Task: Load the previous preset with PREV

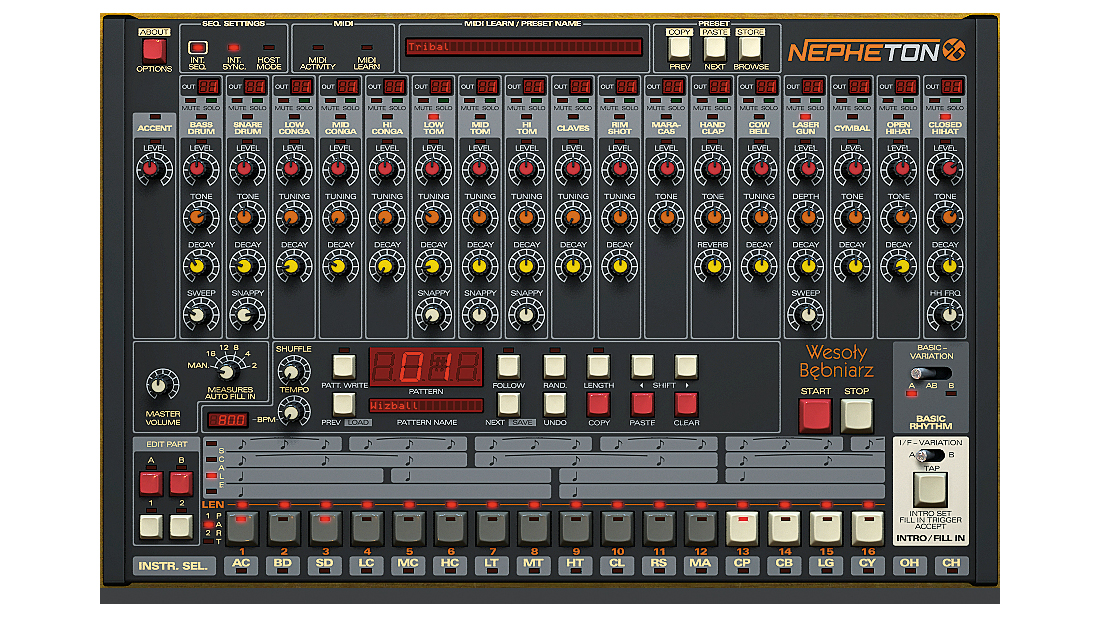Action: 679,48
